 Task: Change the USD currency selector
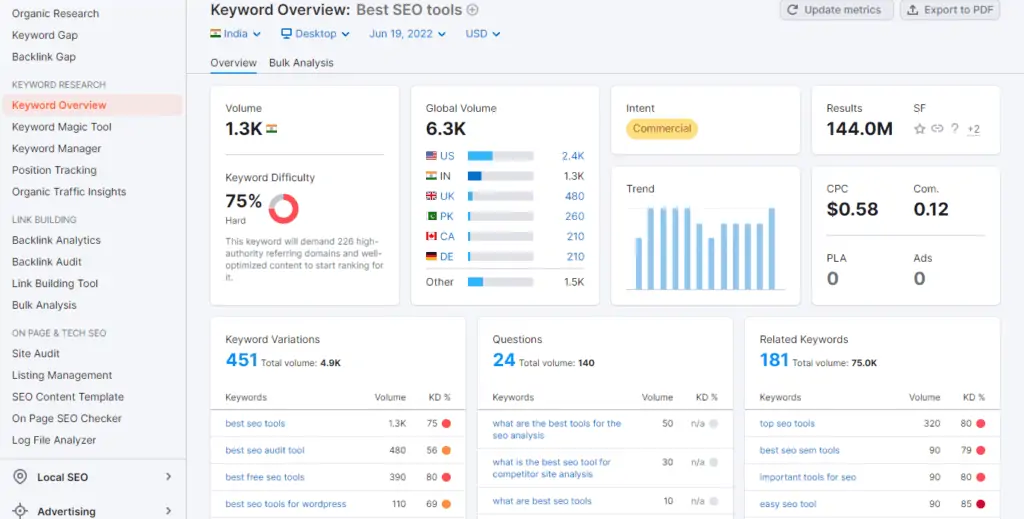(x=483, y=33)
